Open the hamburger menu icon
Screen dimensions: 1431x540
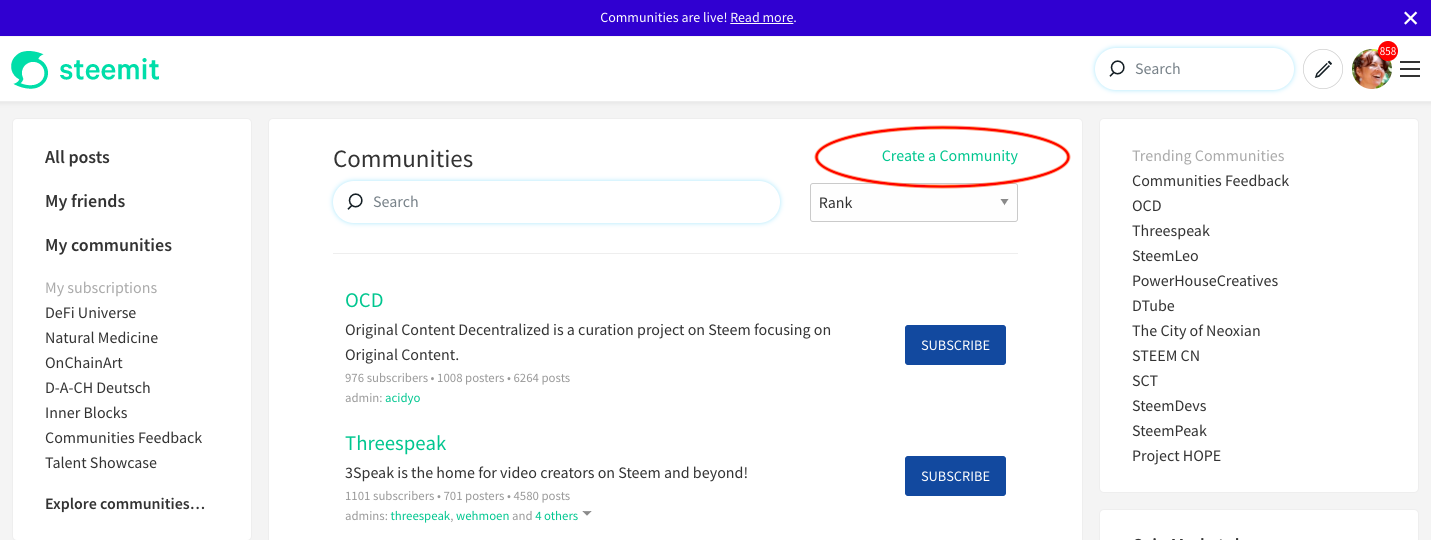1410,69
